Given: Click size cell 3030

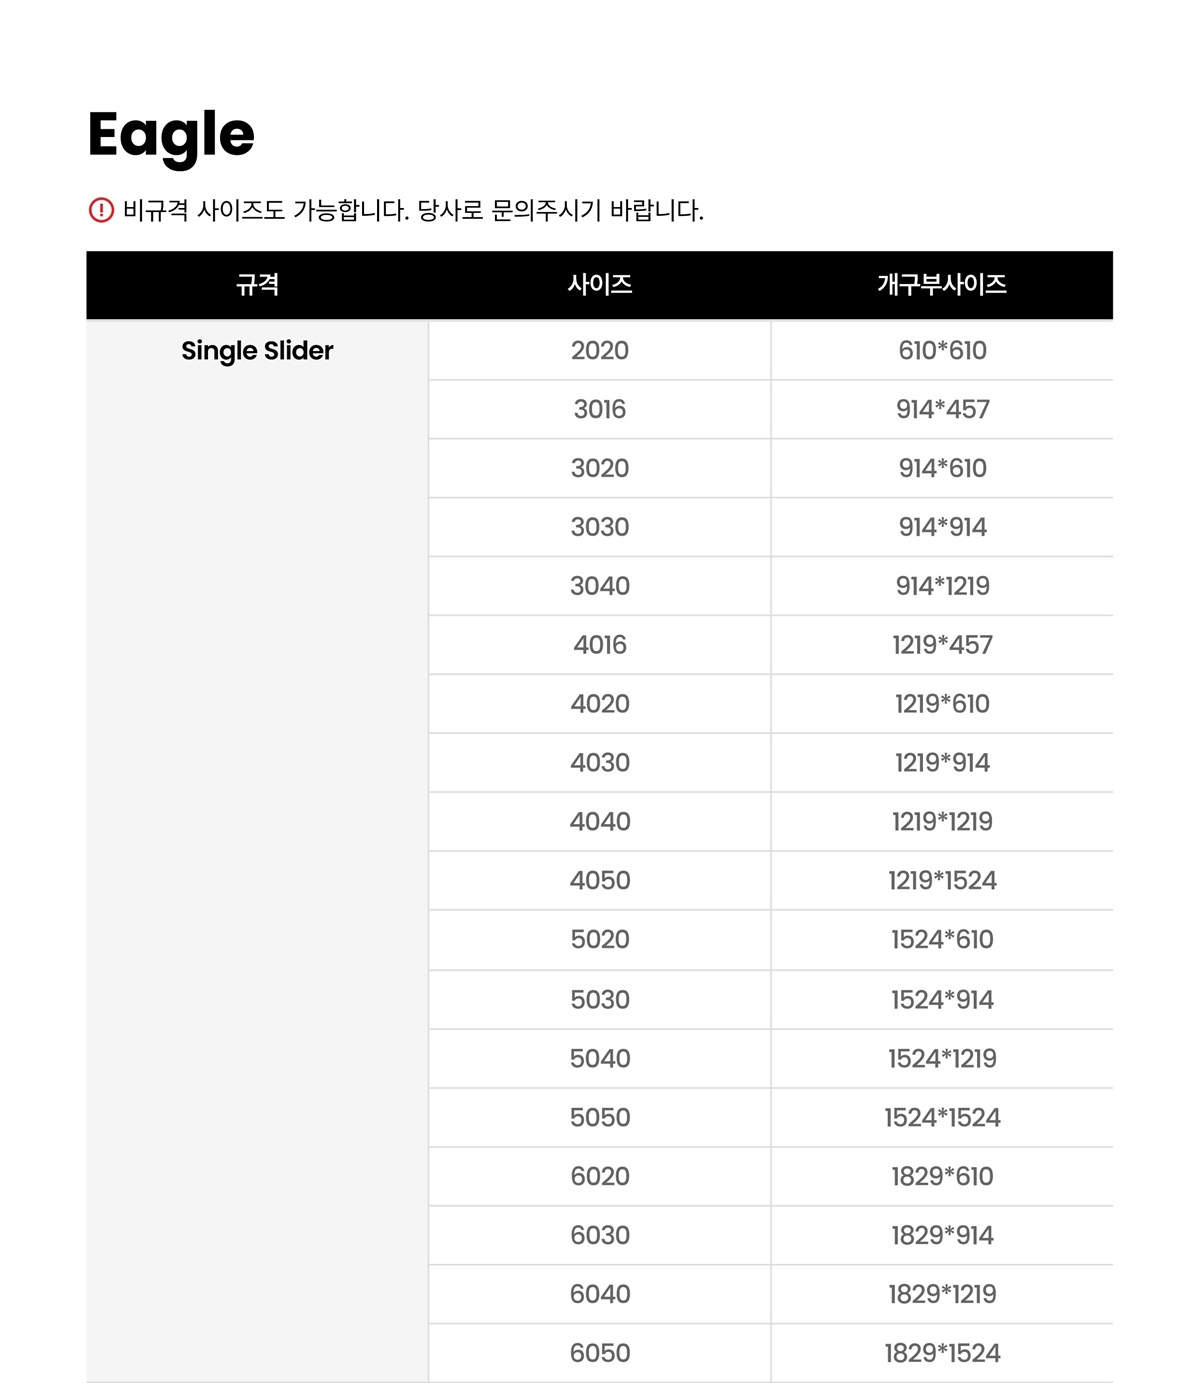Looking at the screenshot, I should 600,527.
